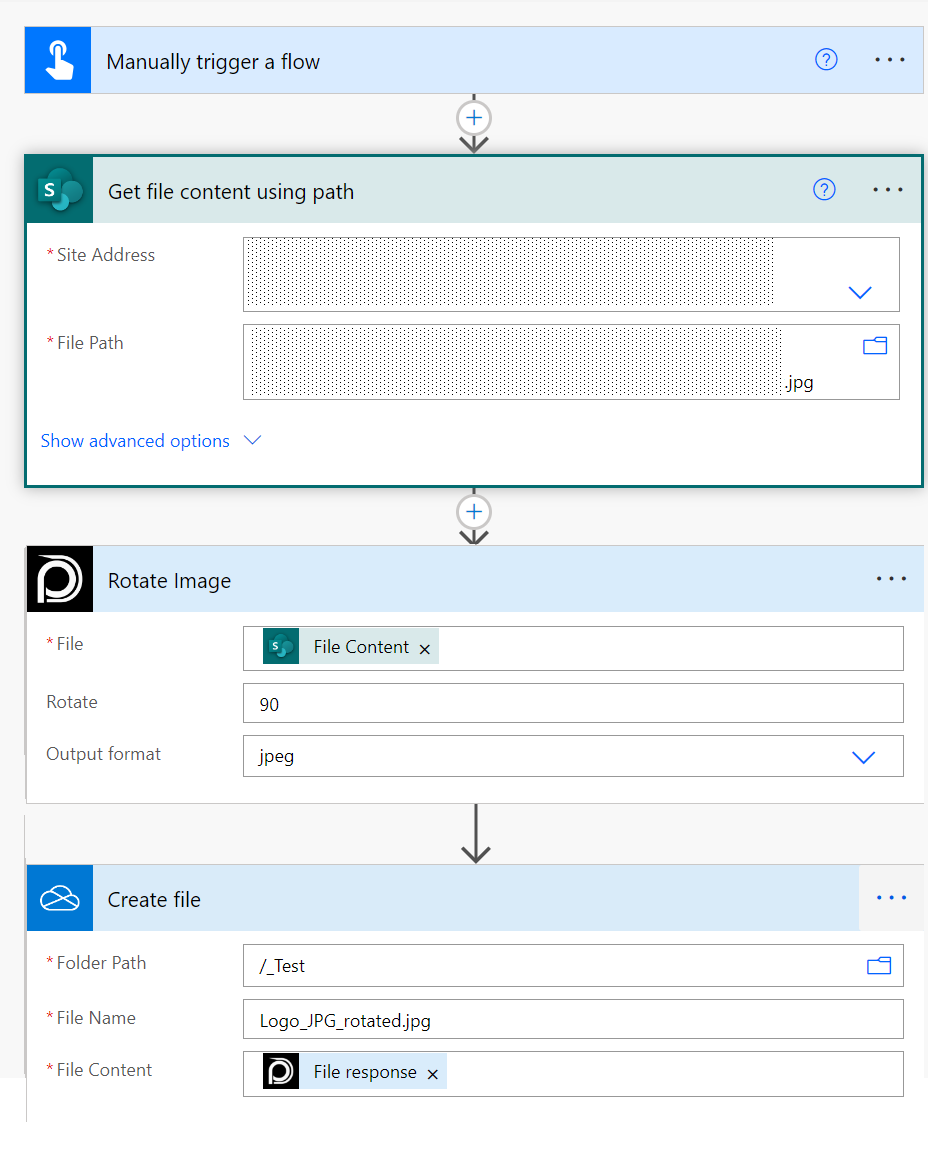Remove the File Content token
The width and height of the screenshot is (928, 1164).
click(x=425, y=649)
